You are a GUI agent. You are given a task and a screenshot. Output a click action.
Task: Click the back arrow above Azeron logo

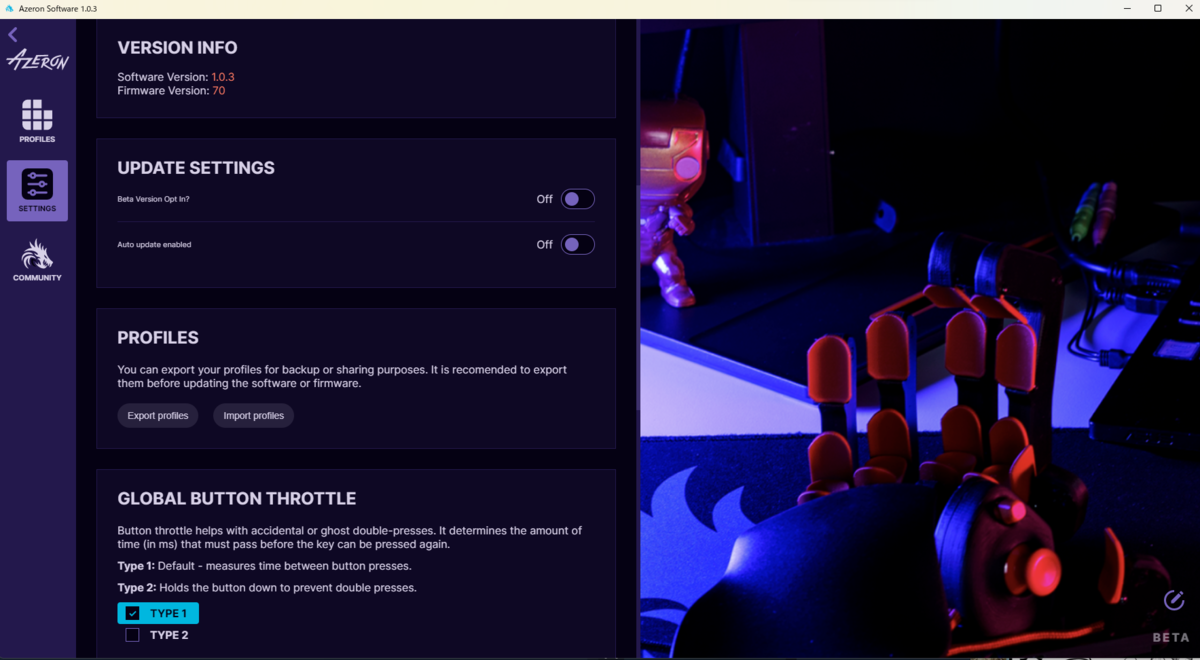tap(13, 35)
